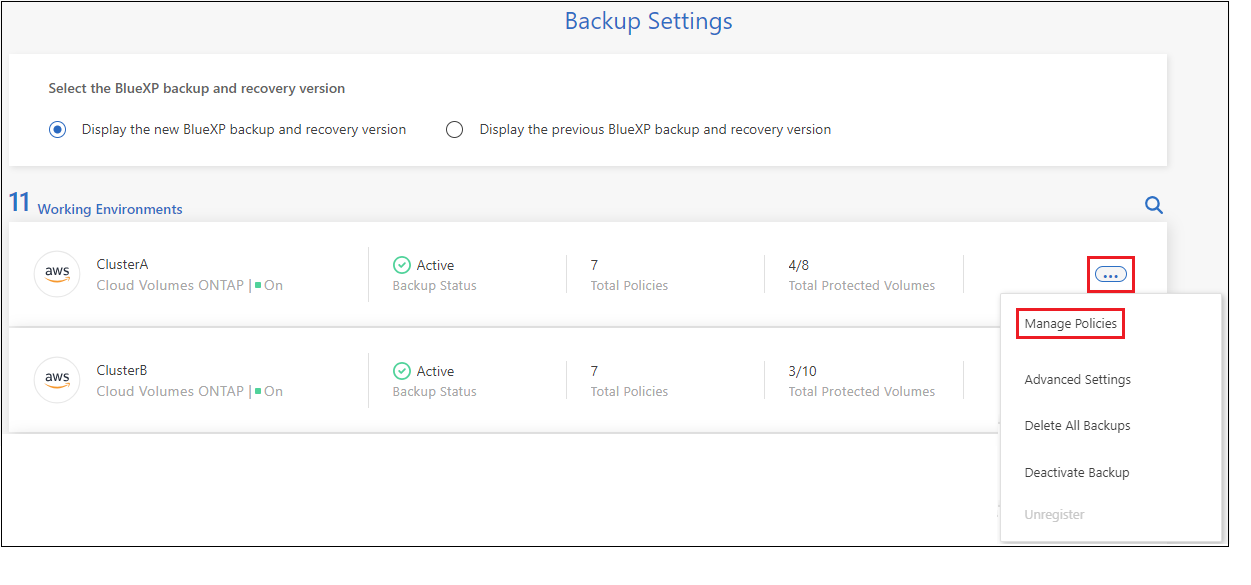This screenshot has height=585, width=1251.
Task: Click the AWS logo for ClusterA
Action: coord(57,274)
